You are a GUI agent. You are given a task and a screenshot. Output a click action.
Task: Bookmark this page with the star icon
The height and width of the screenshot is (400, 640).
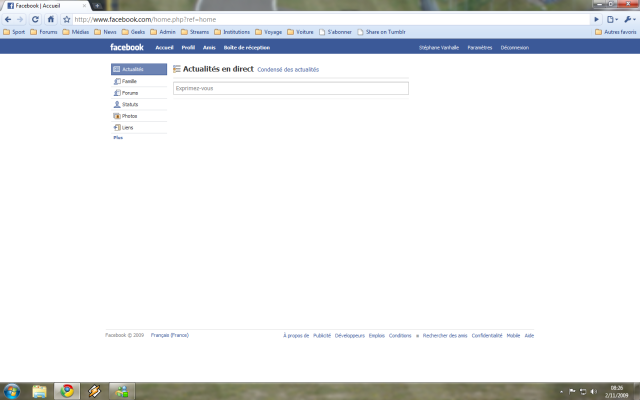point(67,19)
